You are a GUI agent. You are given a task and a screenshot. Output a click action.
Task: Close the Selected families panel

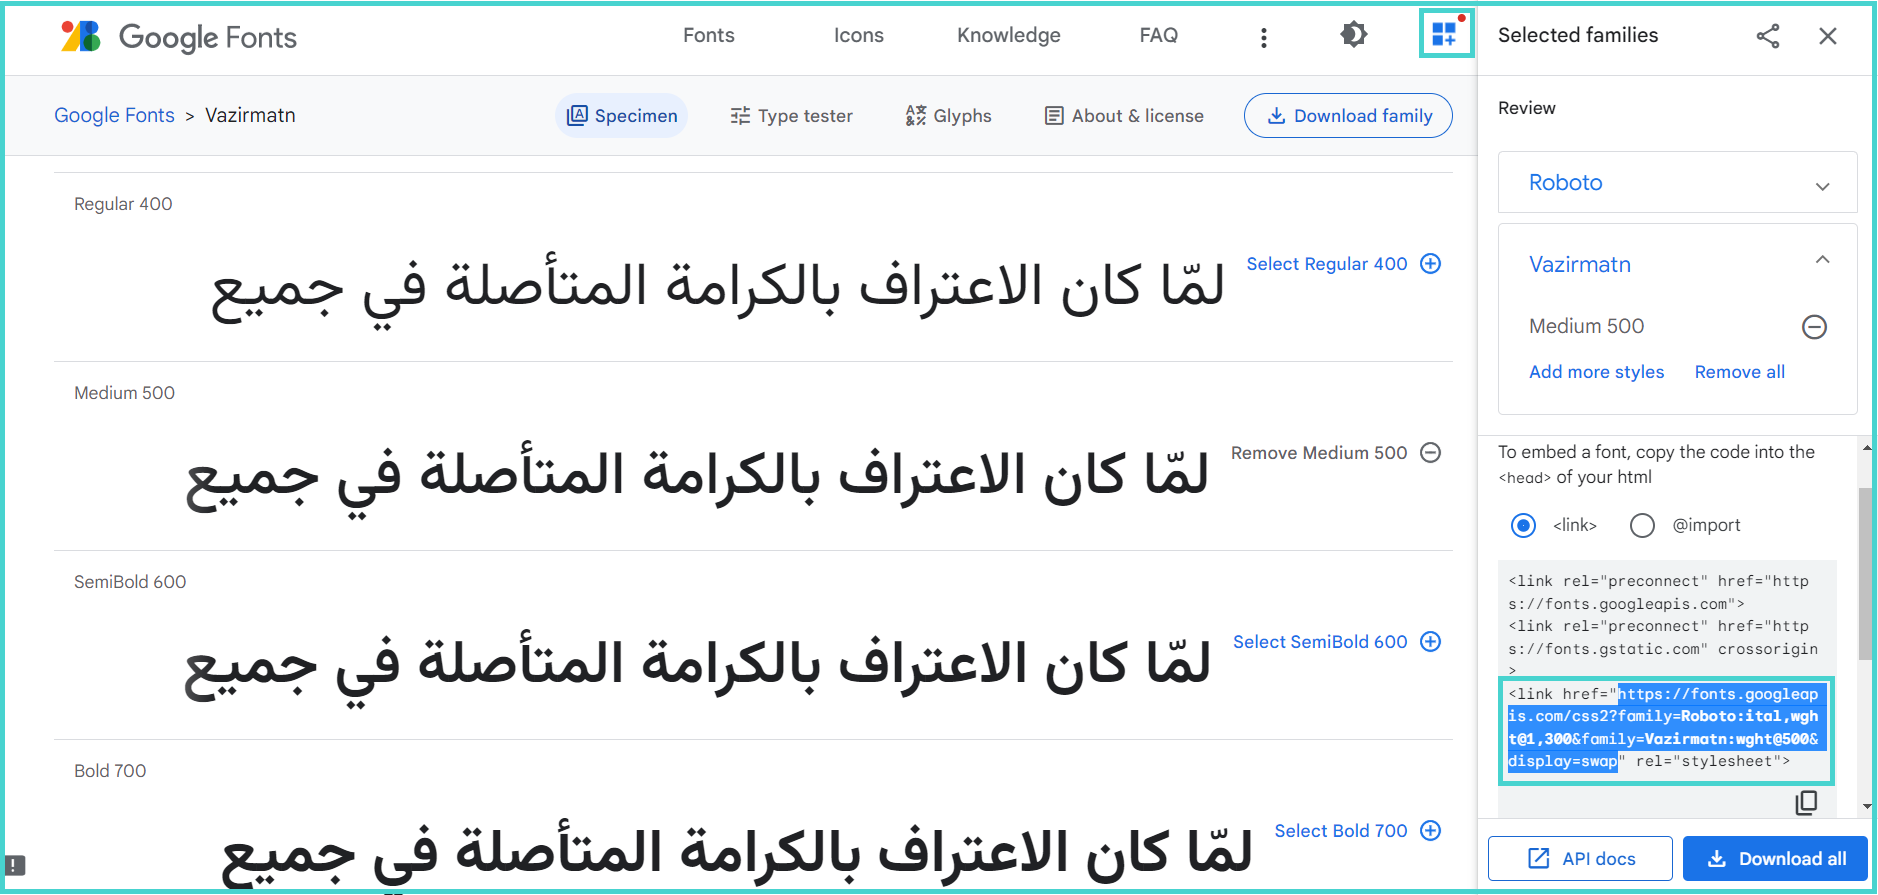click(x=1828, y=36)
